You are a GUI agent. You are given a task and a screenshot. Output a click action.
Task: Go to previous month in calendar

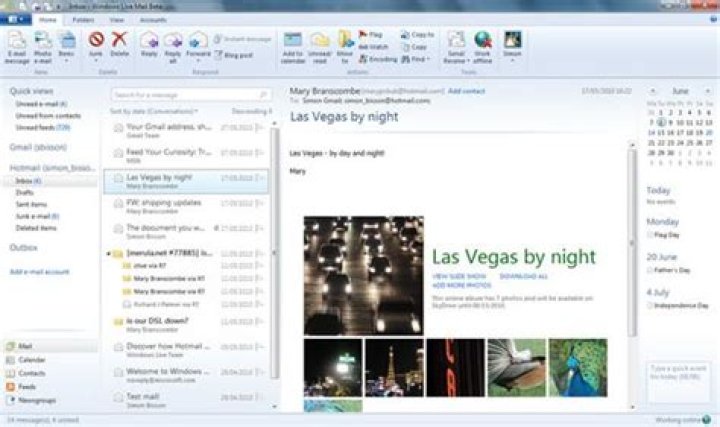[x=652, y=91]
